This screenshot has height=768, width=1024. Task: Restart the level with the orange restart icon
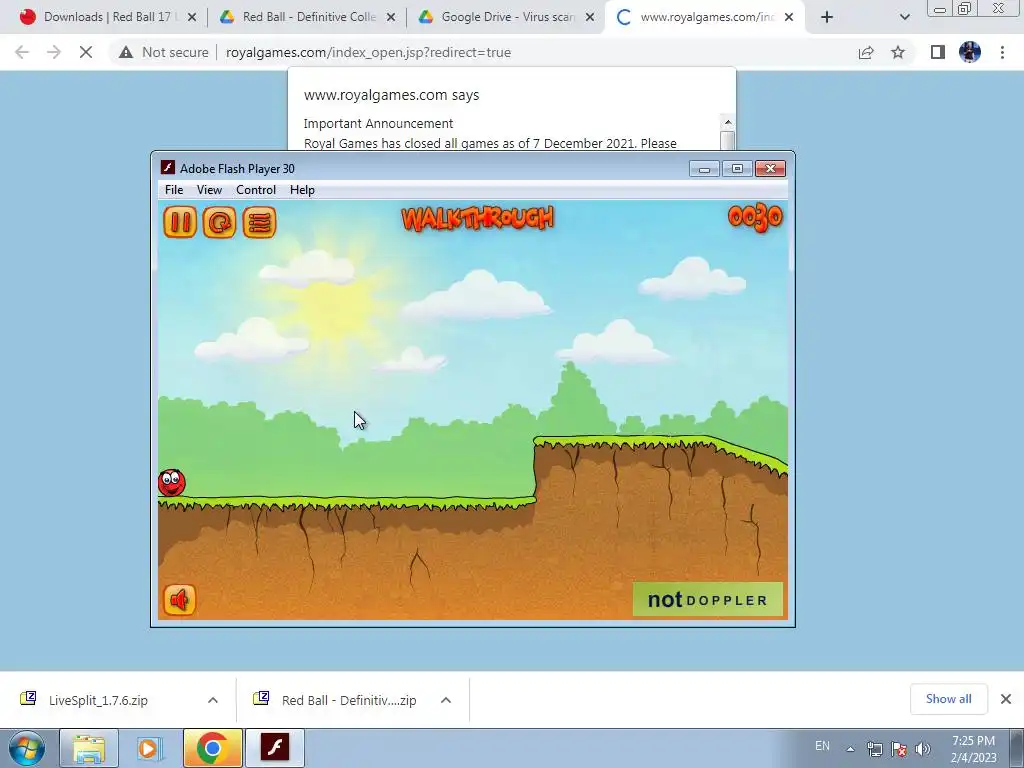coord(219,222)
